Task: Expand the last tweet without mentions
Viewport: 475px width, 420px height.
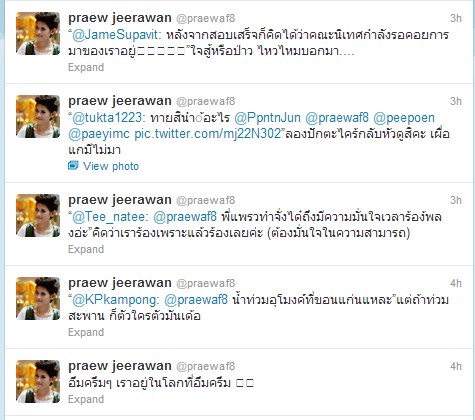Action: point(86,399)
